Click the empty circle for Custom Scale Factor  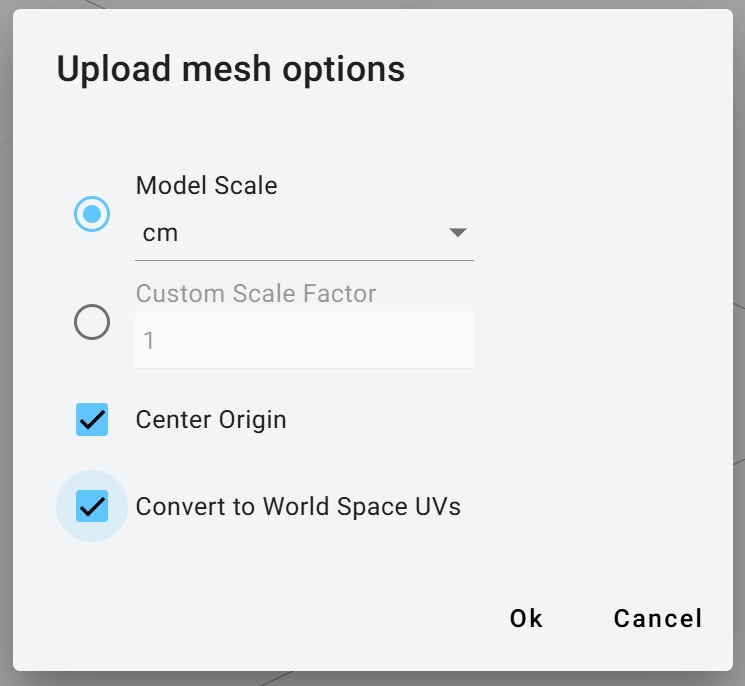click(92, 322)
